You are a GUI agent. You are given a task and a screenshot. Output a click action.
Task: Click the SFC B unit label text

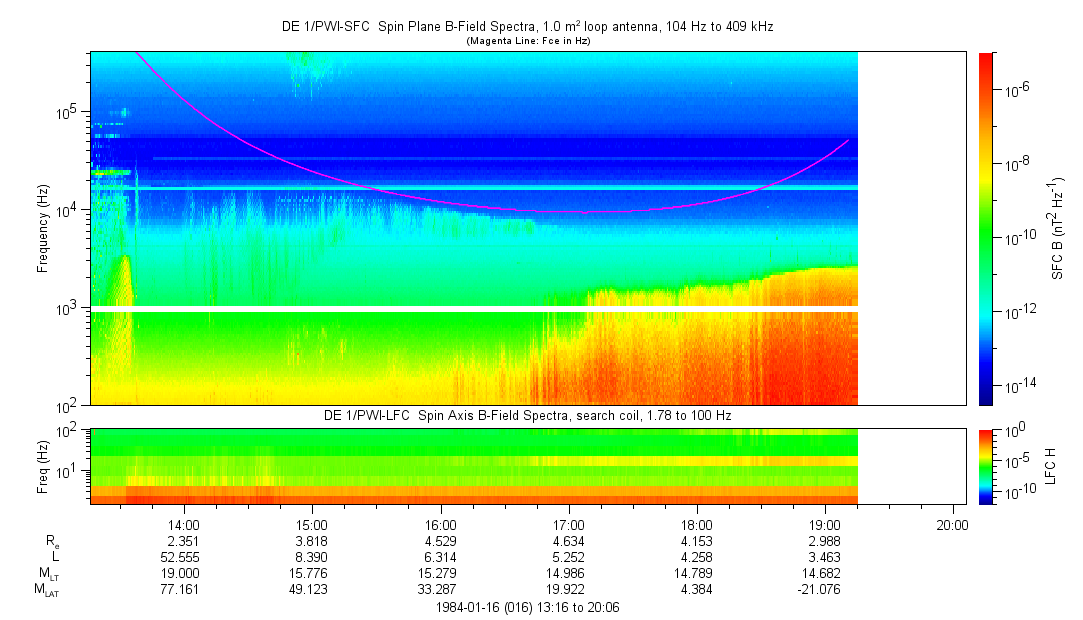1058,228
